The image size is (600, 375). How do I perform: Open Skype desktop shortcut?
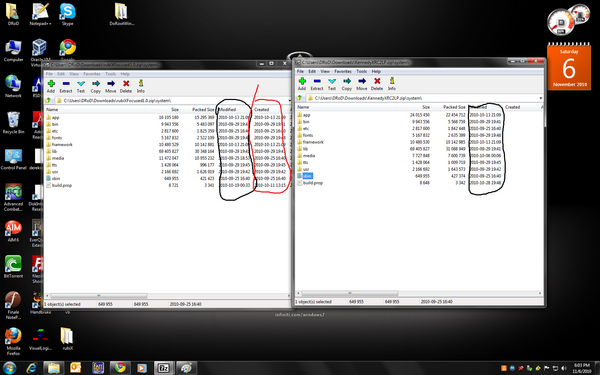coord(67,14)
